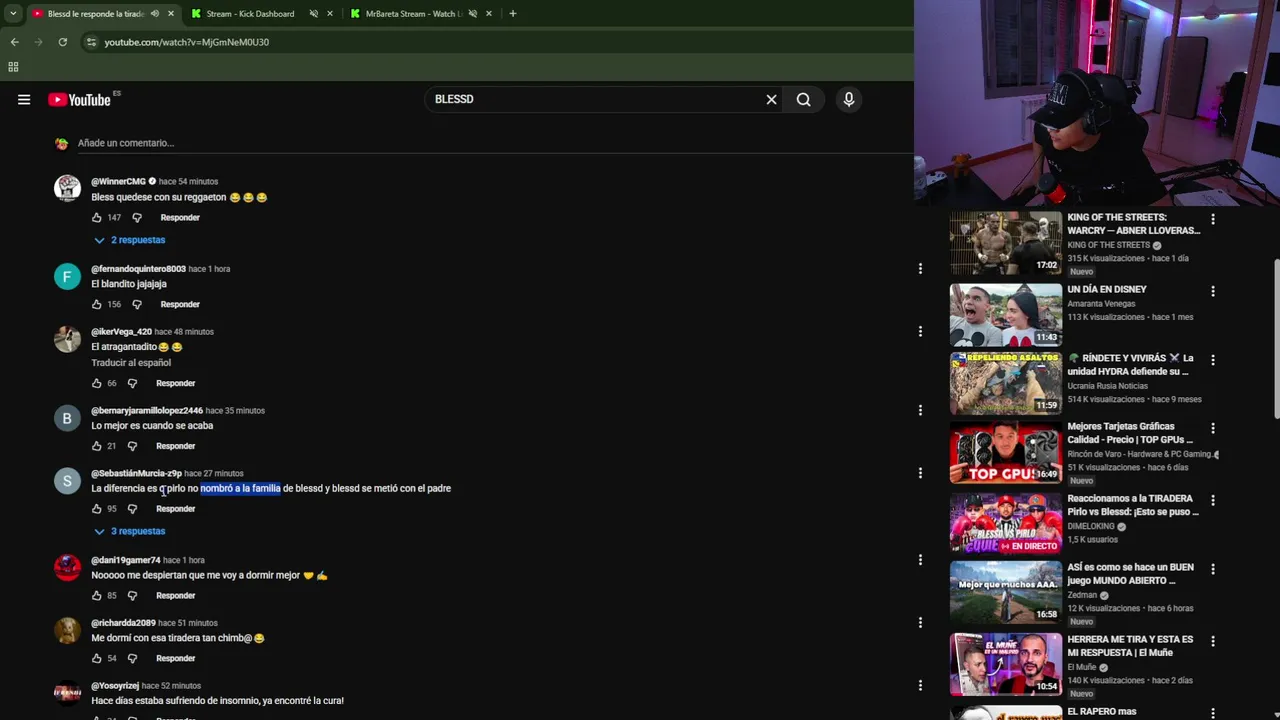Like the 'El atragantadito' comment
Screen dimensions: 1280x720
97,383
